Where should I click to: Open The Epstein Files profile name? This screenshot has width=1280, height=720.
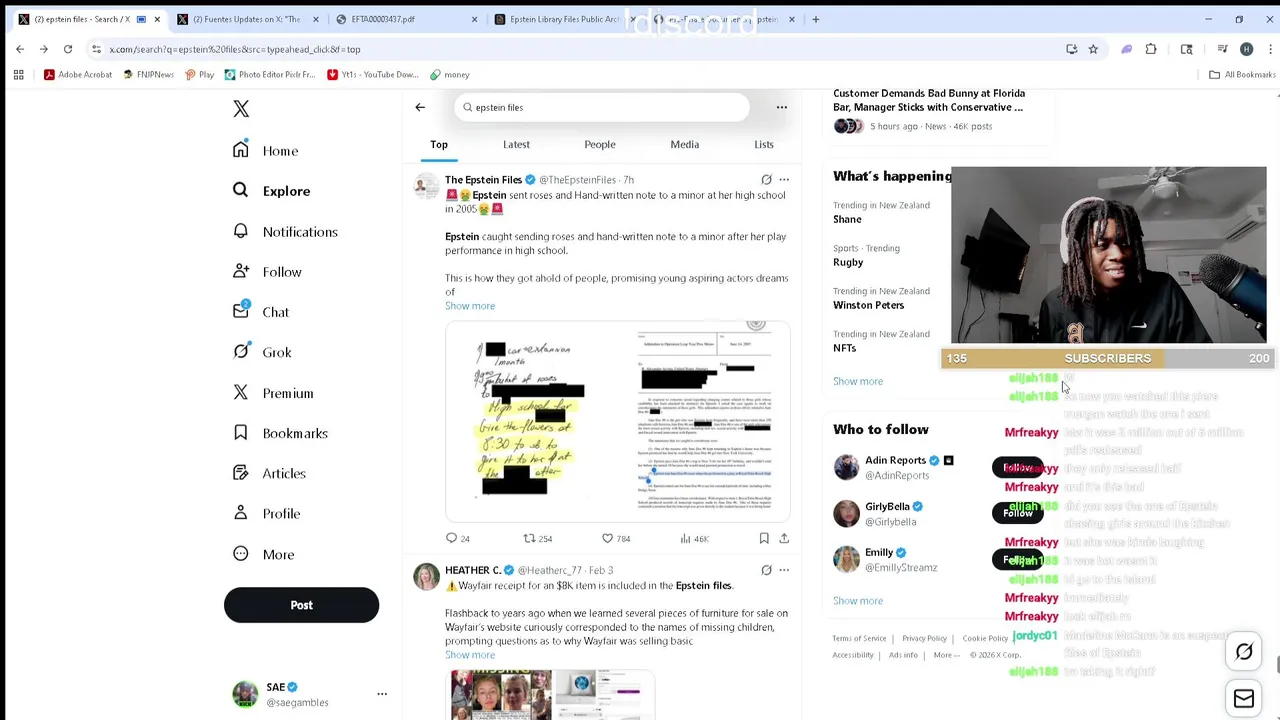pos(483,180)
